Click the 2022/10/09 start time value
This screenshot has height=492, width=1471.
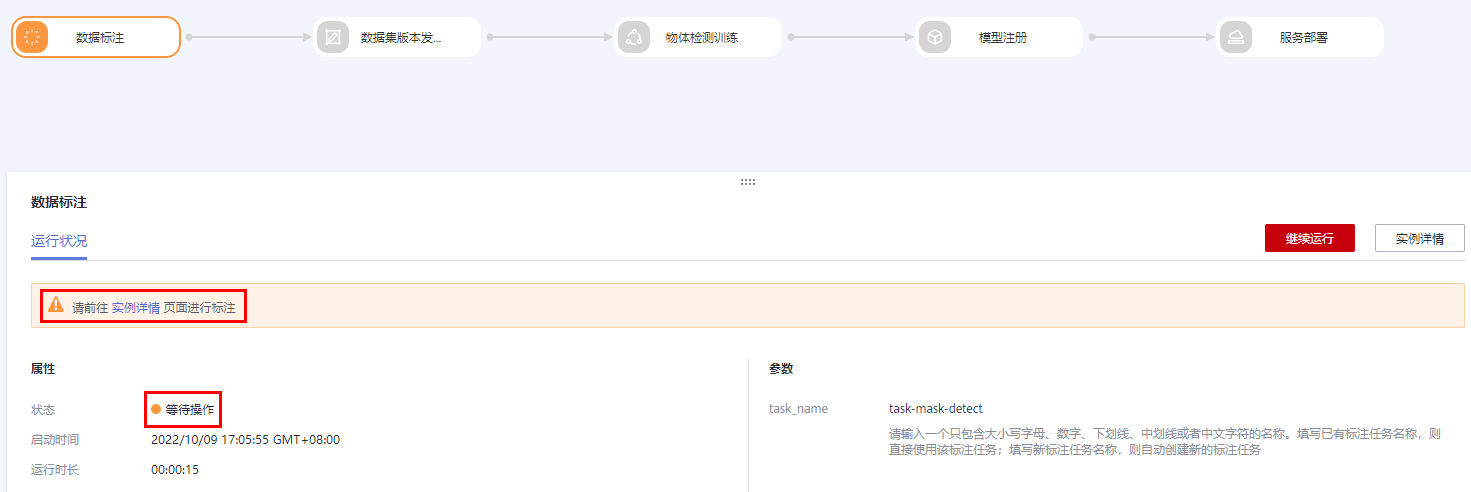(245, 440)
